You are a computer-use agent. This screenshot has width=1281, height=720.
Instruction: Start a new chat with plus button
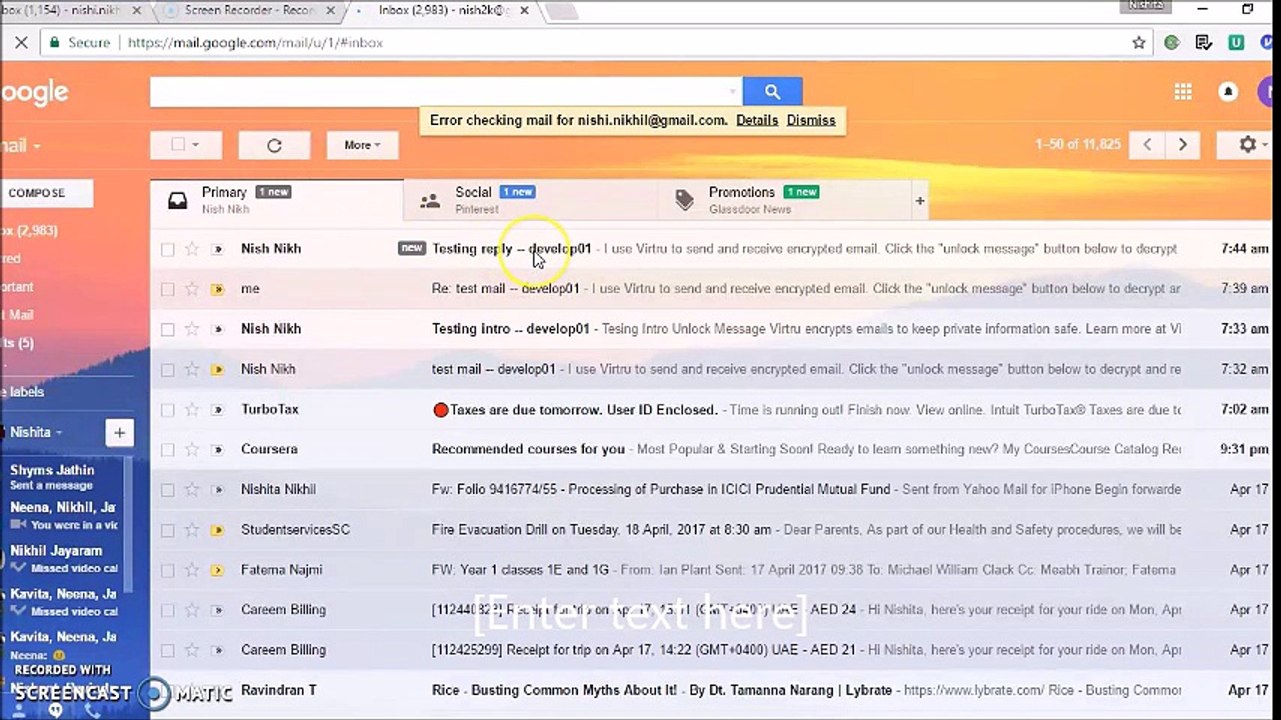pos(119,432)
